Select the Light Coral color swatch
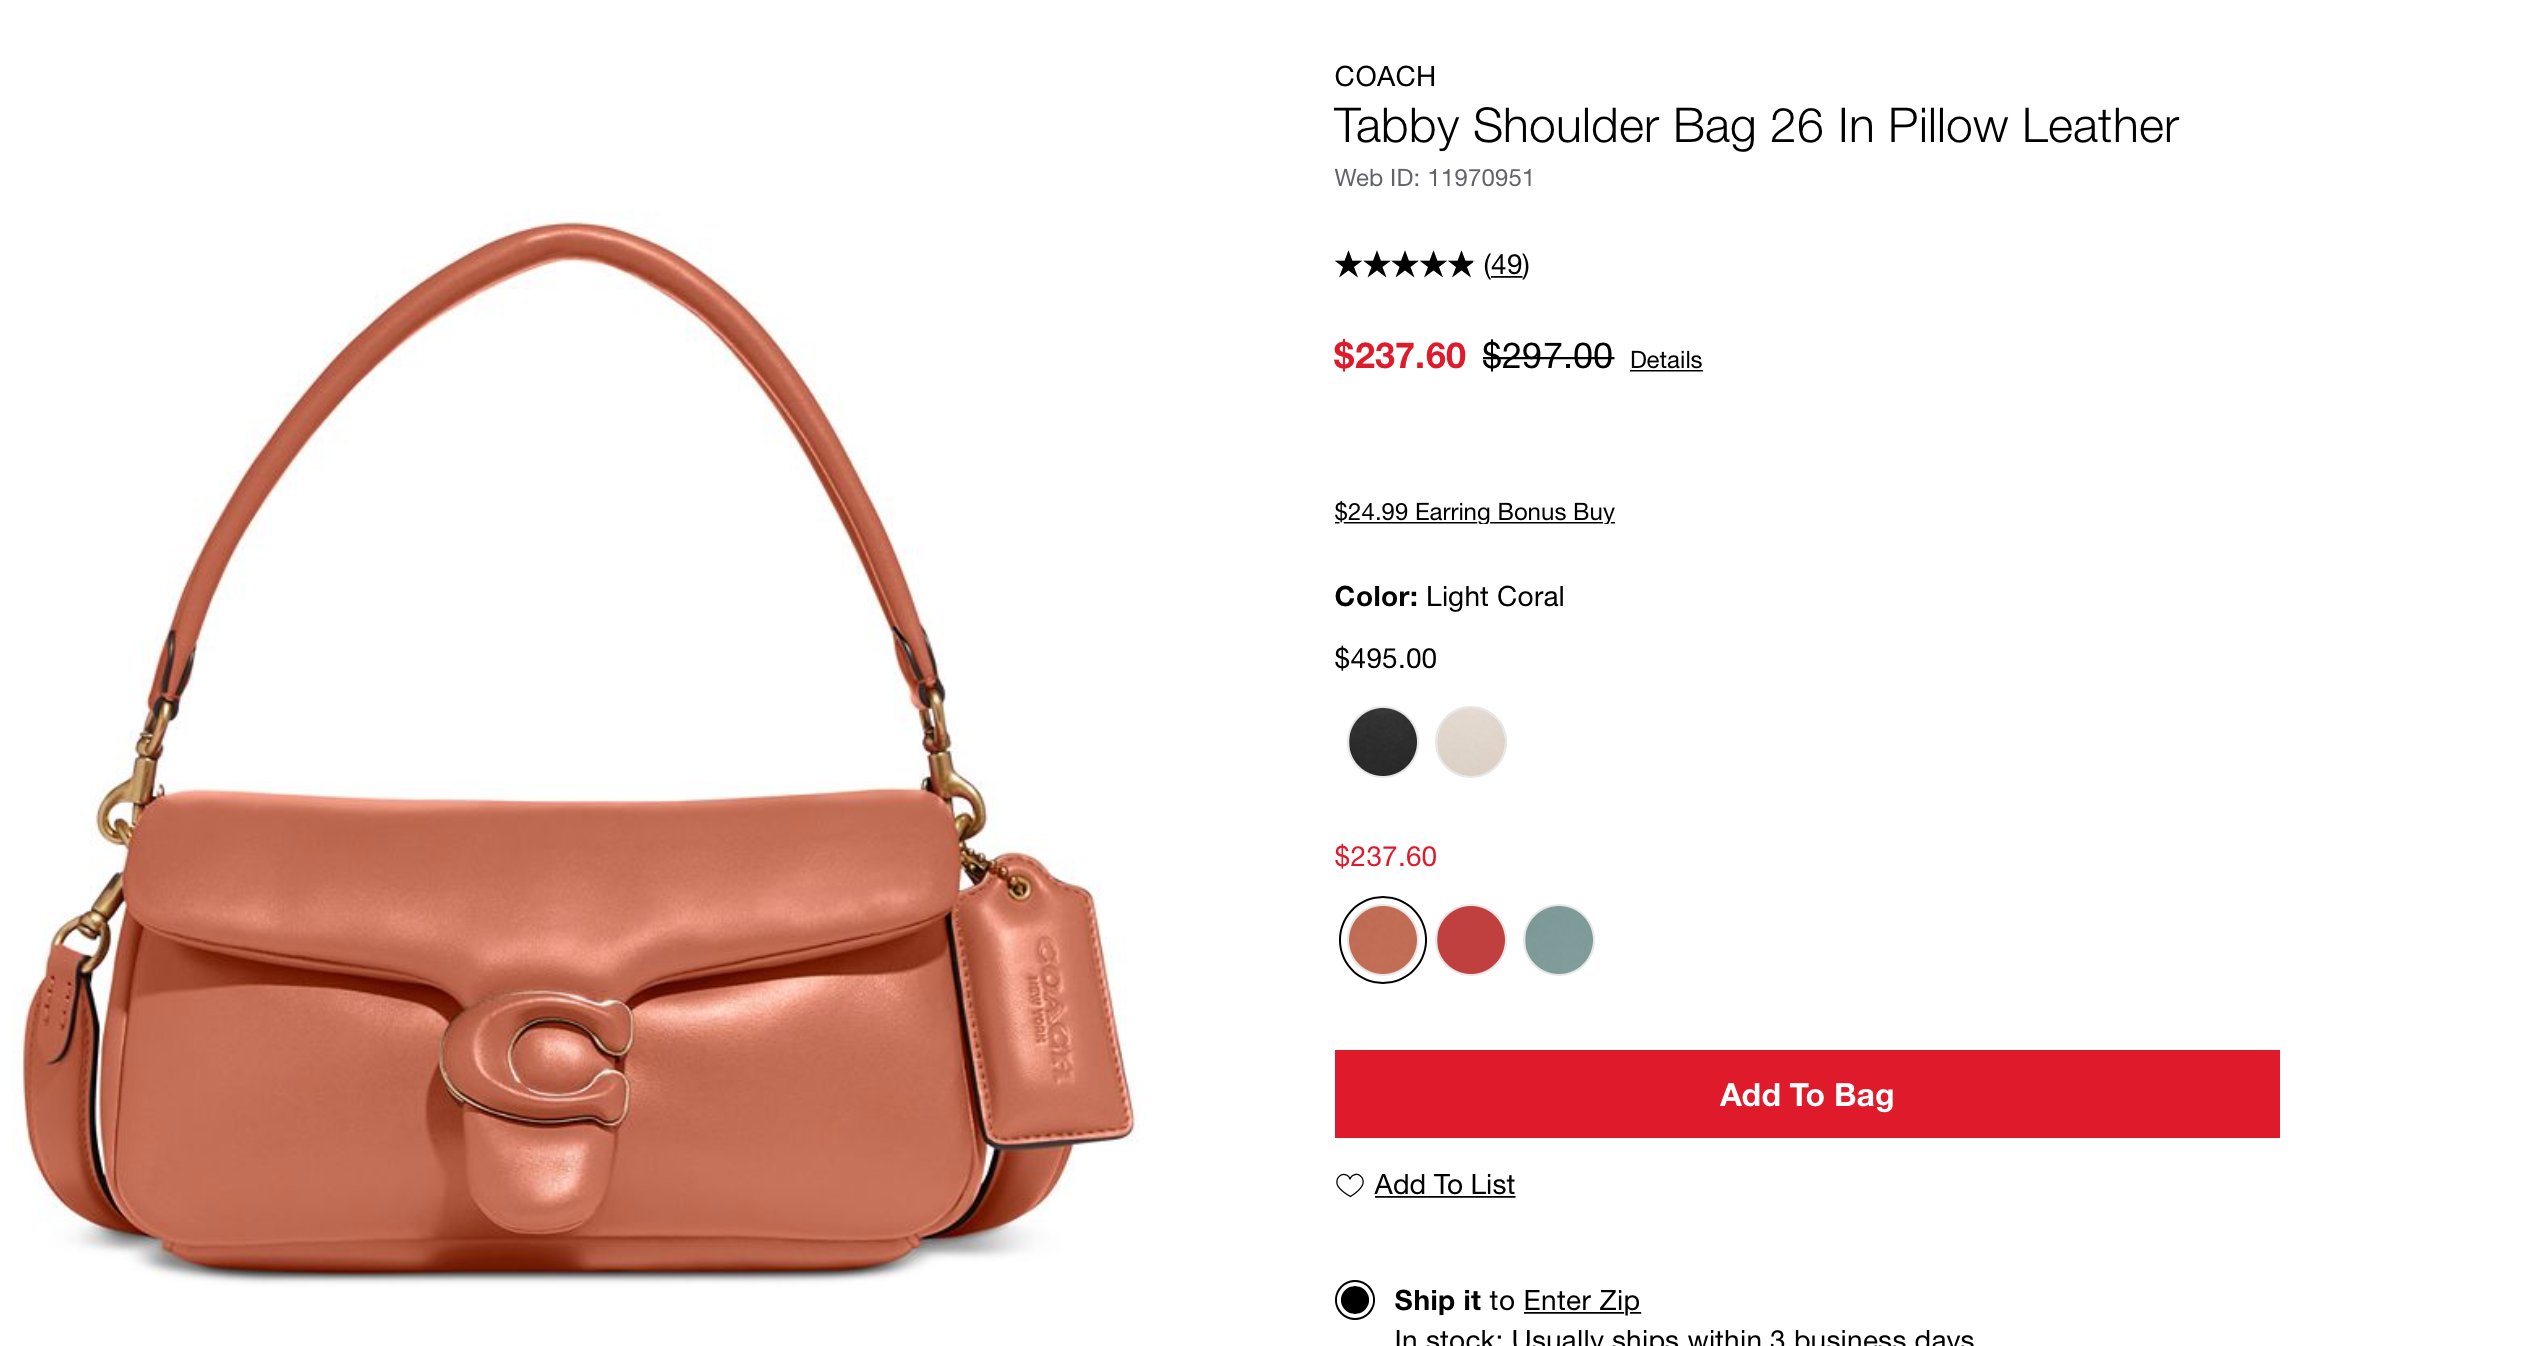Viewport: 2538px width, 1346px height. [x=1382, y=940]
